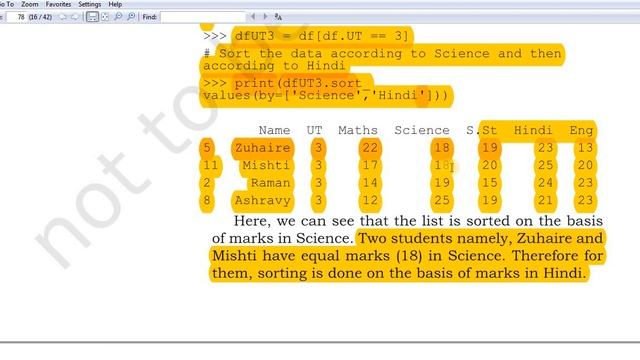This screenshot has height=360, width=640.
Task: Click the 'S.St' column header
Action: pos(482,130)
